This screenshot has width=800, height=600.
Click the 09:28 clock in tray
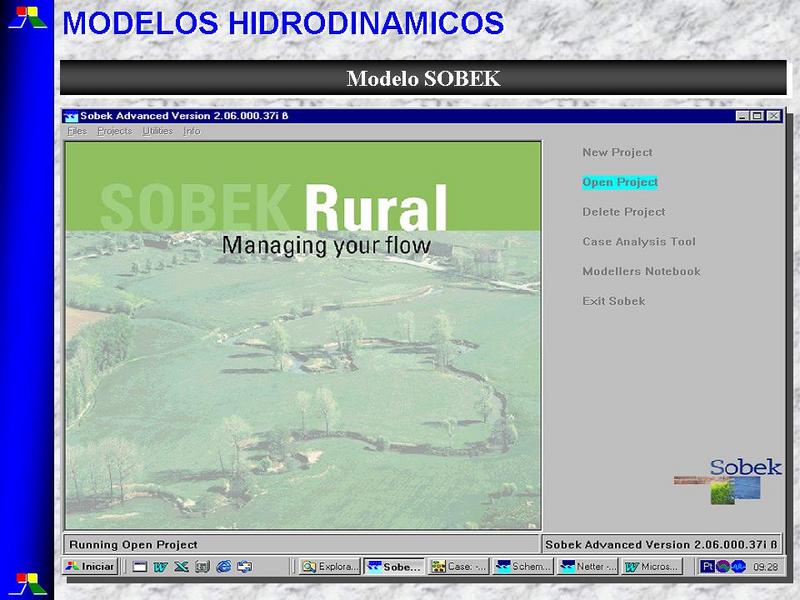pyautogui.click(x=765, y=567)
